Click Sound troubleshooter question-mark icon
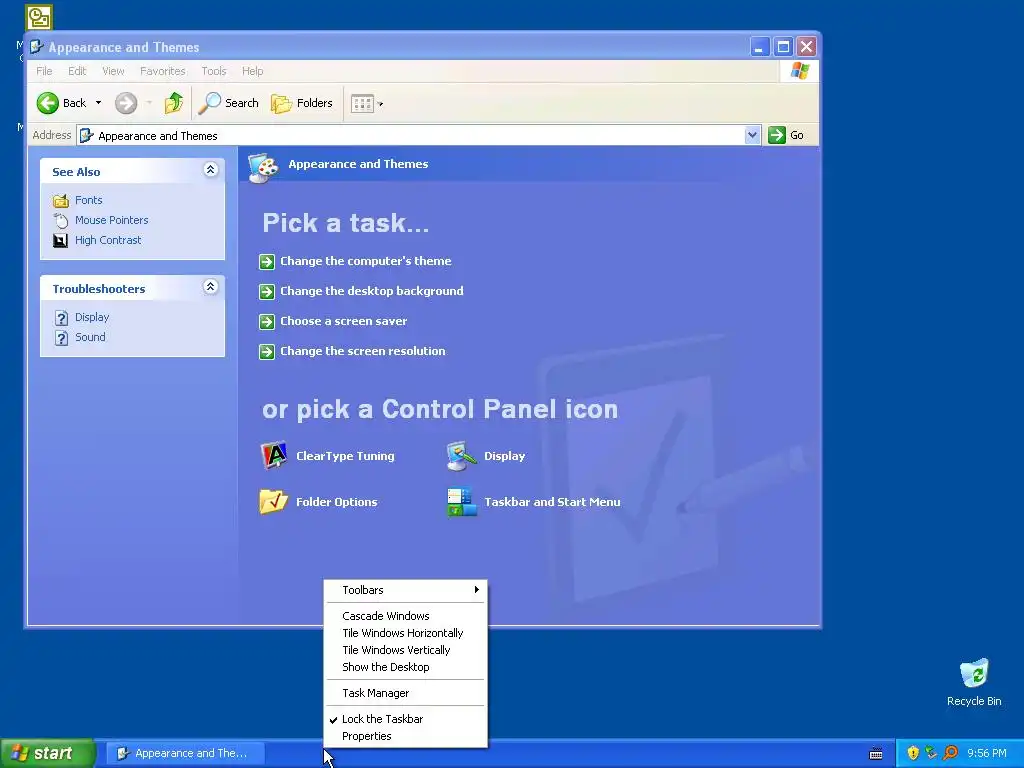 [61, 338]
